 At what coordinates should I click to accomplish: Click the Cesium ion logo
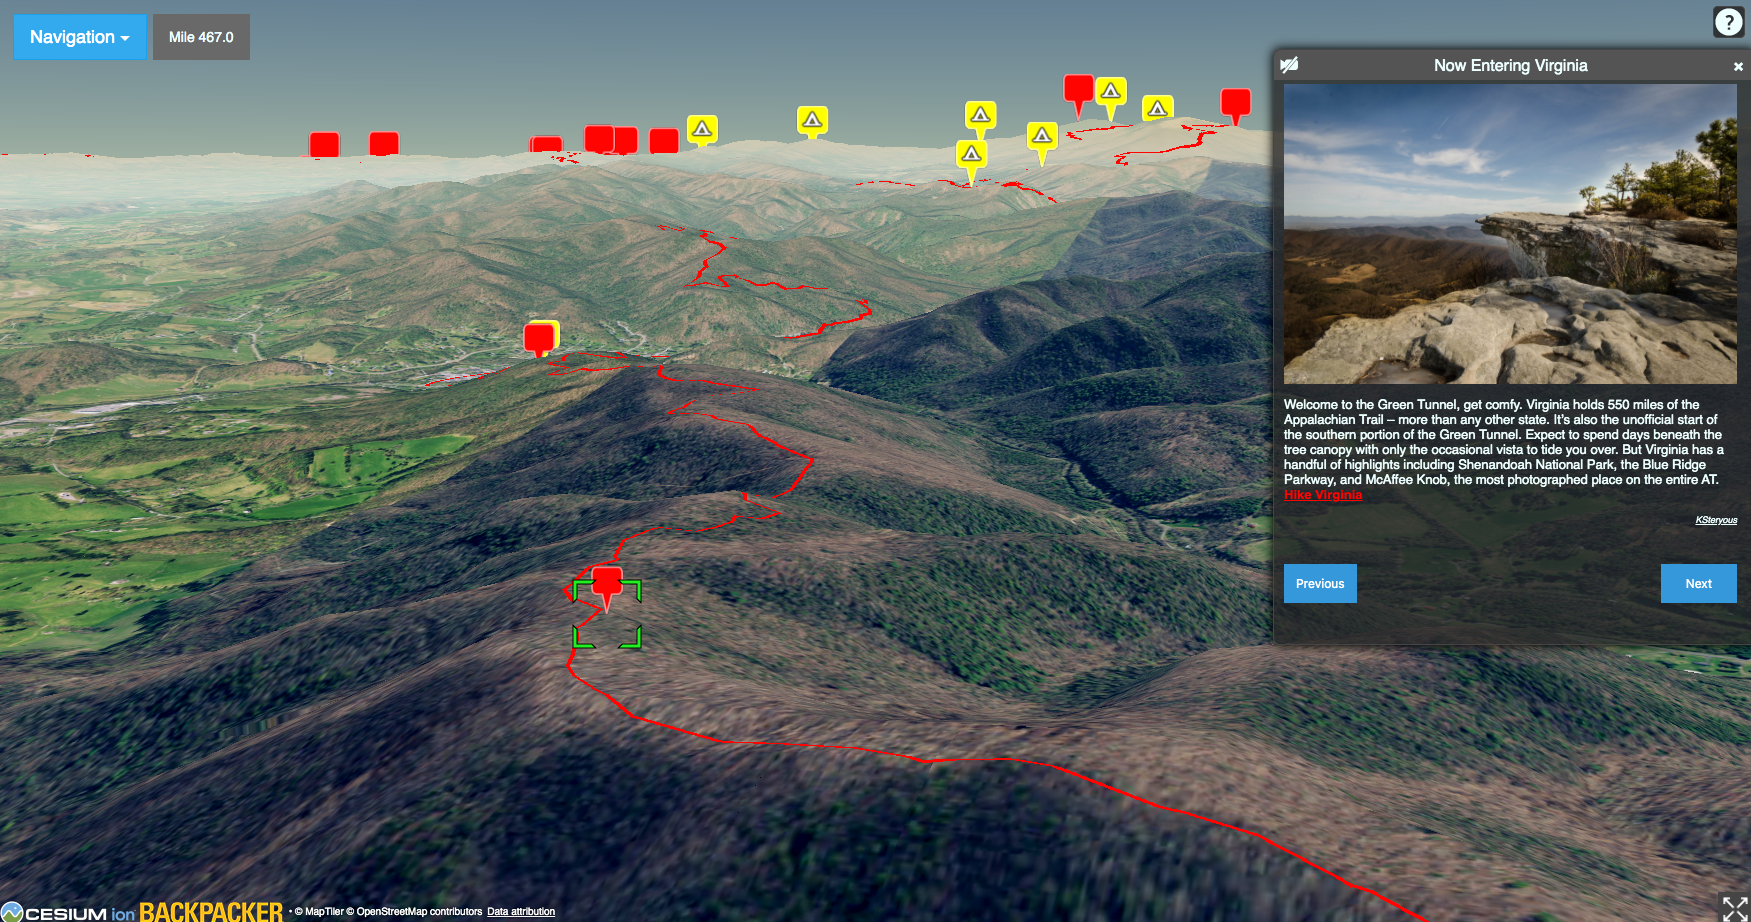(x=68, y=912)
